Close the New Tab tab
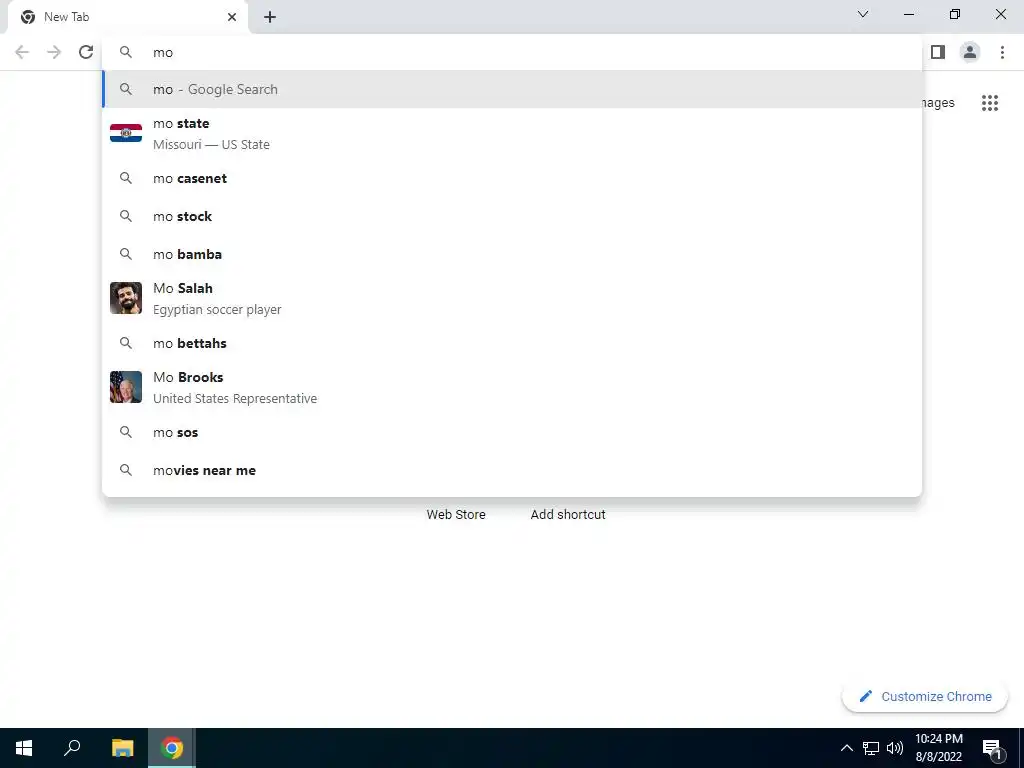The image size is (1024, 768). point(232,17)
